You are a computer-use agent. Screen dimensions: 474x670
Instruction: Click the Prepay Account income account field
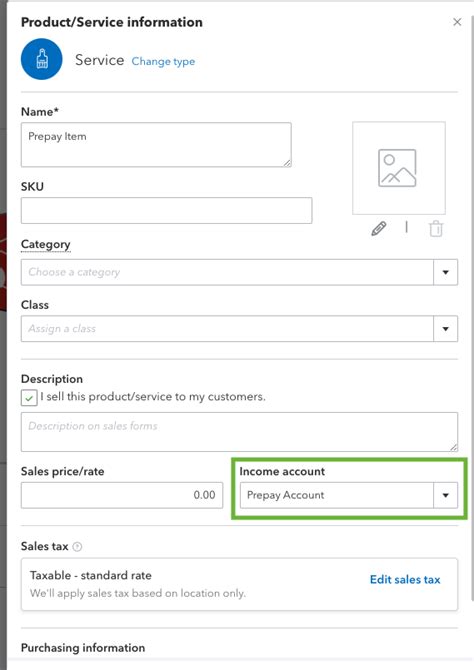pos(337,495)
